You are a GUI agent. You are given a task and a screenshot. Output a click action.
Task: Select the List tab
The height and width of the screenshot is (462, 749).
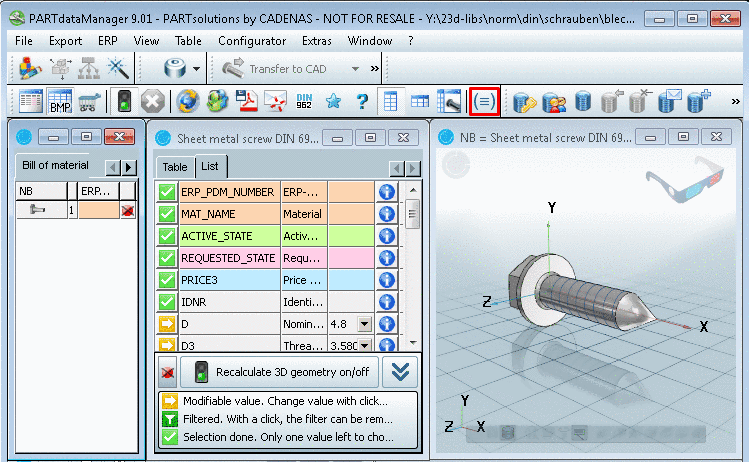tap(210, 166)
